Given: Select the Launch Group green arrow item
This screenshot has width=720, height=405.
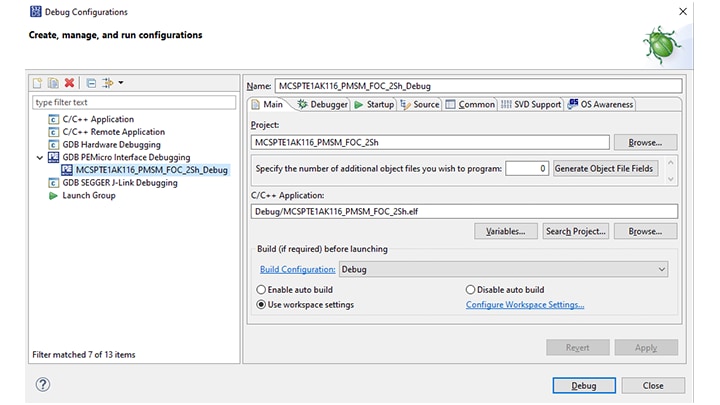Looking at the screenshot, I should click(x=53, y=196).
